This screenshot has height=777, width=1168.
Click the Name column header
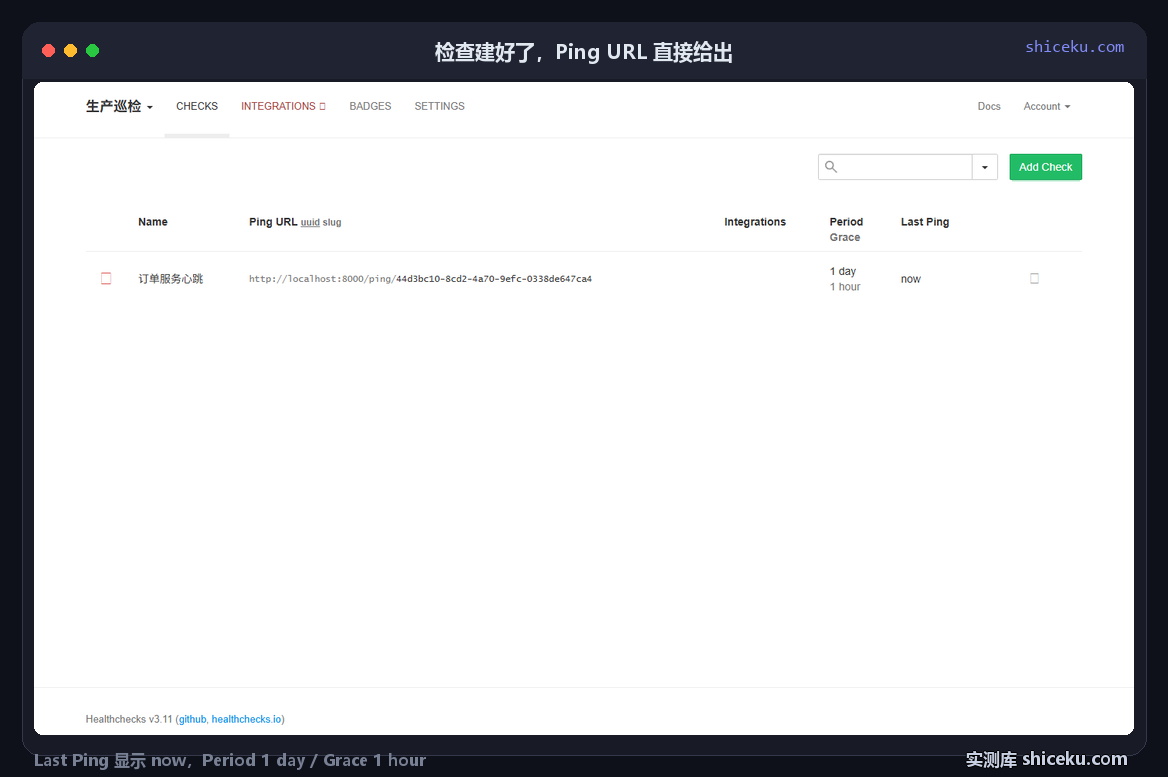(x=153, y=222)
